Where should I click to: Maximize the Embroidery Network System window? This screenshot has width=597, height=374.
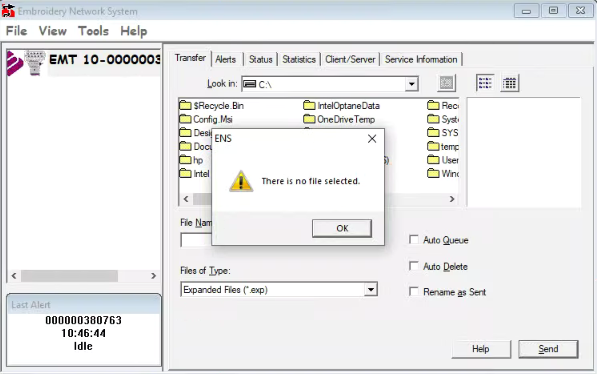553,11
